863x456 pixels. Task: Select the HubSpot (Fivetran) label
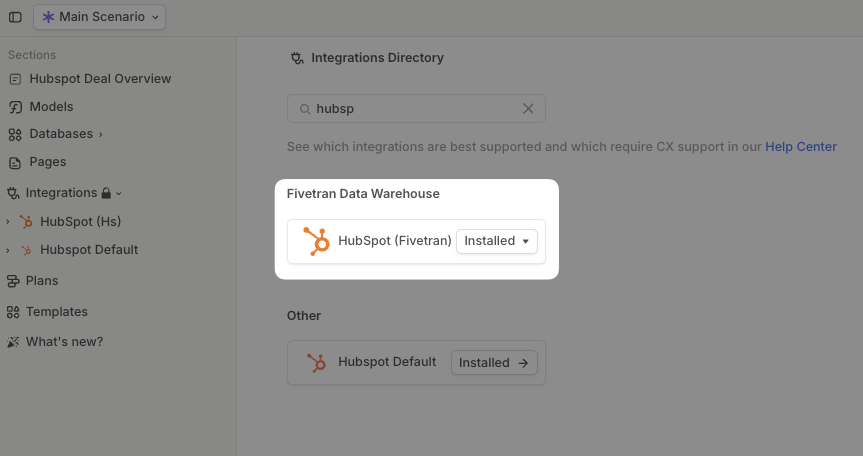tap(395, 240)
